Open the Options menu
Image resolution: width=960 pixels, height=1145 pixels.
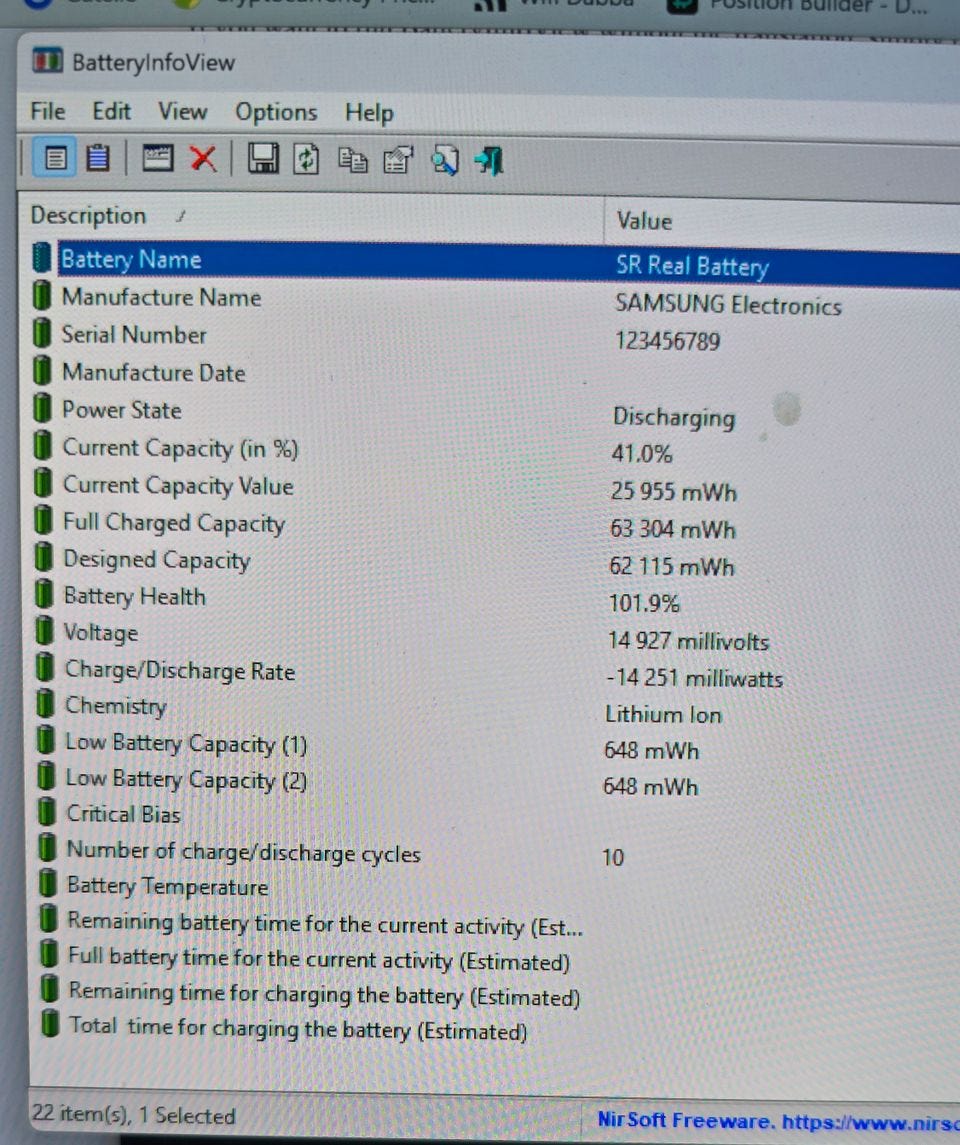[276, 112]
